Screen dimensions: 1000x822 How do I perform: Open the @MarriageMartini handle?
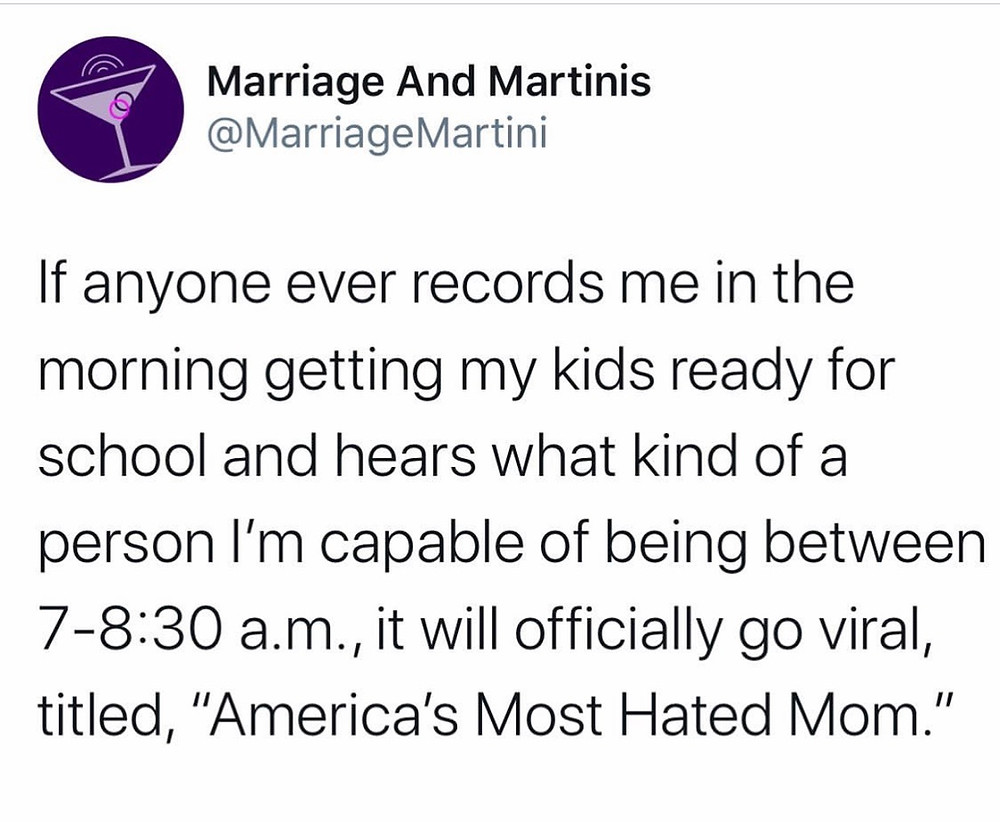pyautogui.click(x=378, y=135)
